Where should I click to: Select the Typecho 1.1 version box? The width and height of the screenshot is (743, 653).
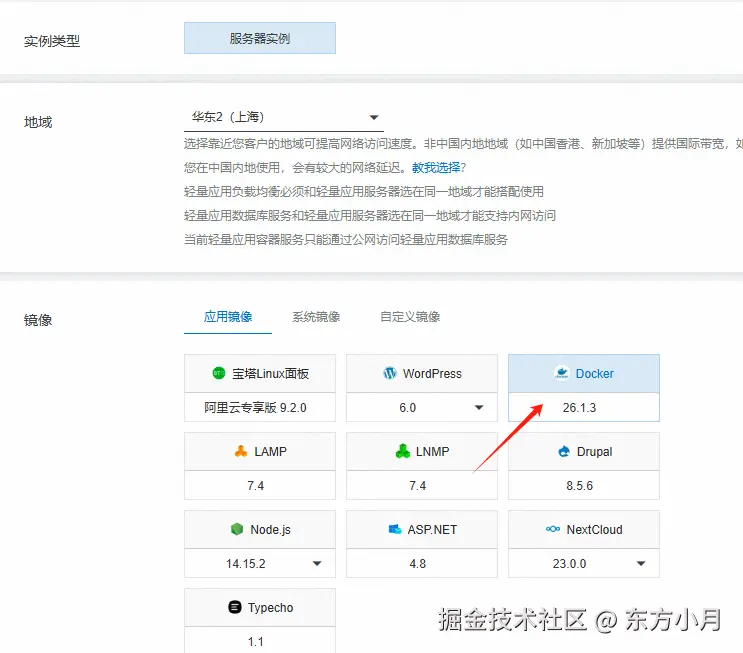click(260, 640)
